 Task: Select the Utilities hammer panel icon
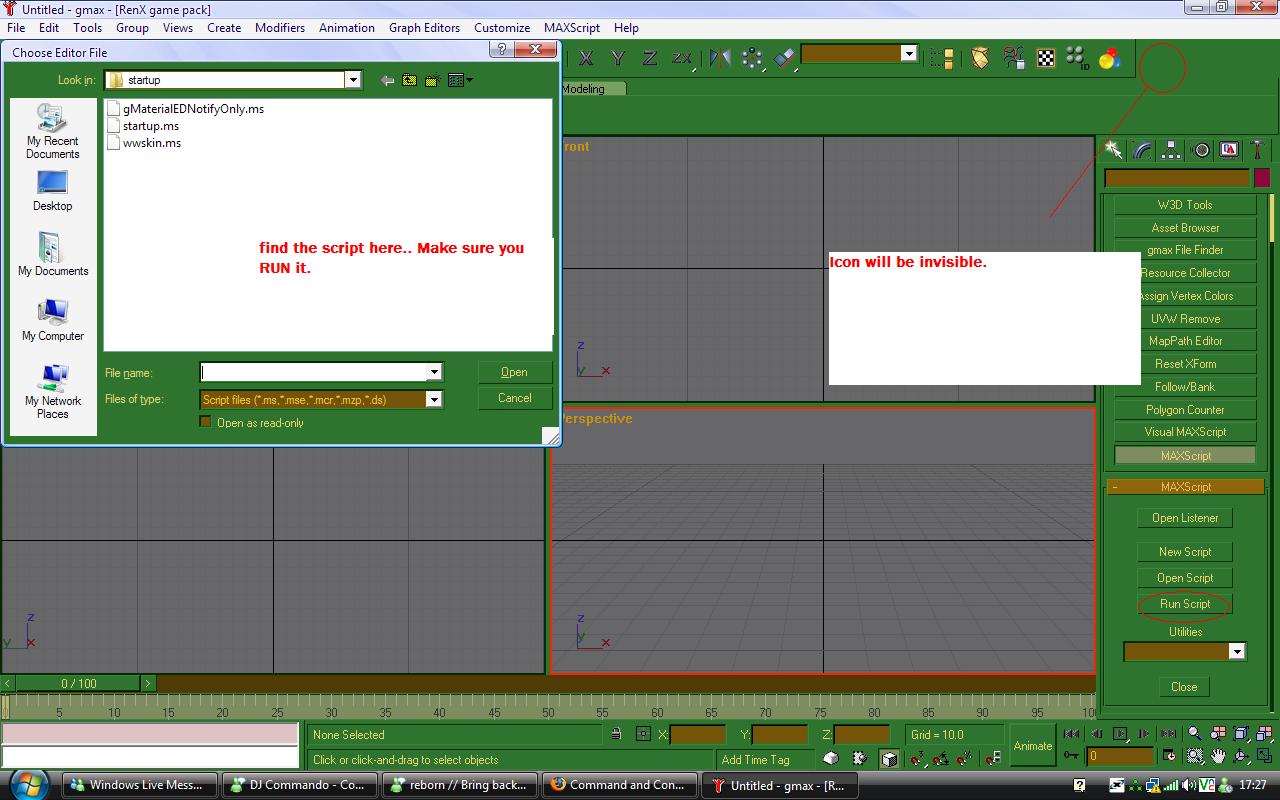pyautogui.click(x=1258, y=150)
